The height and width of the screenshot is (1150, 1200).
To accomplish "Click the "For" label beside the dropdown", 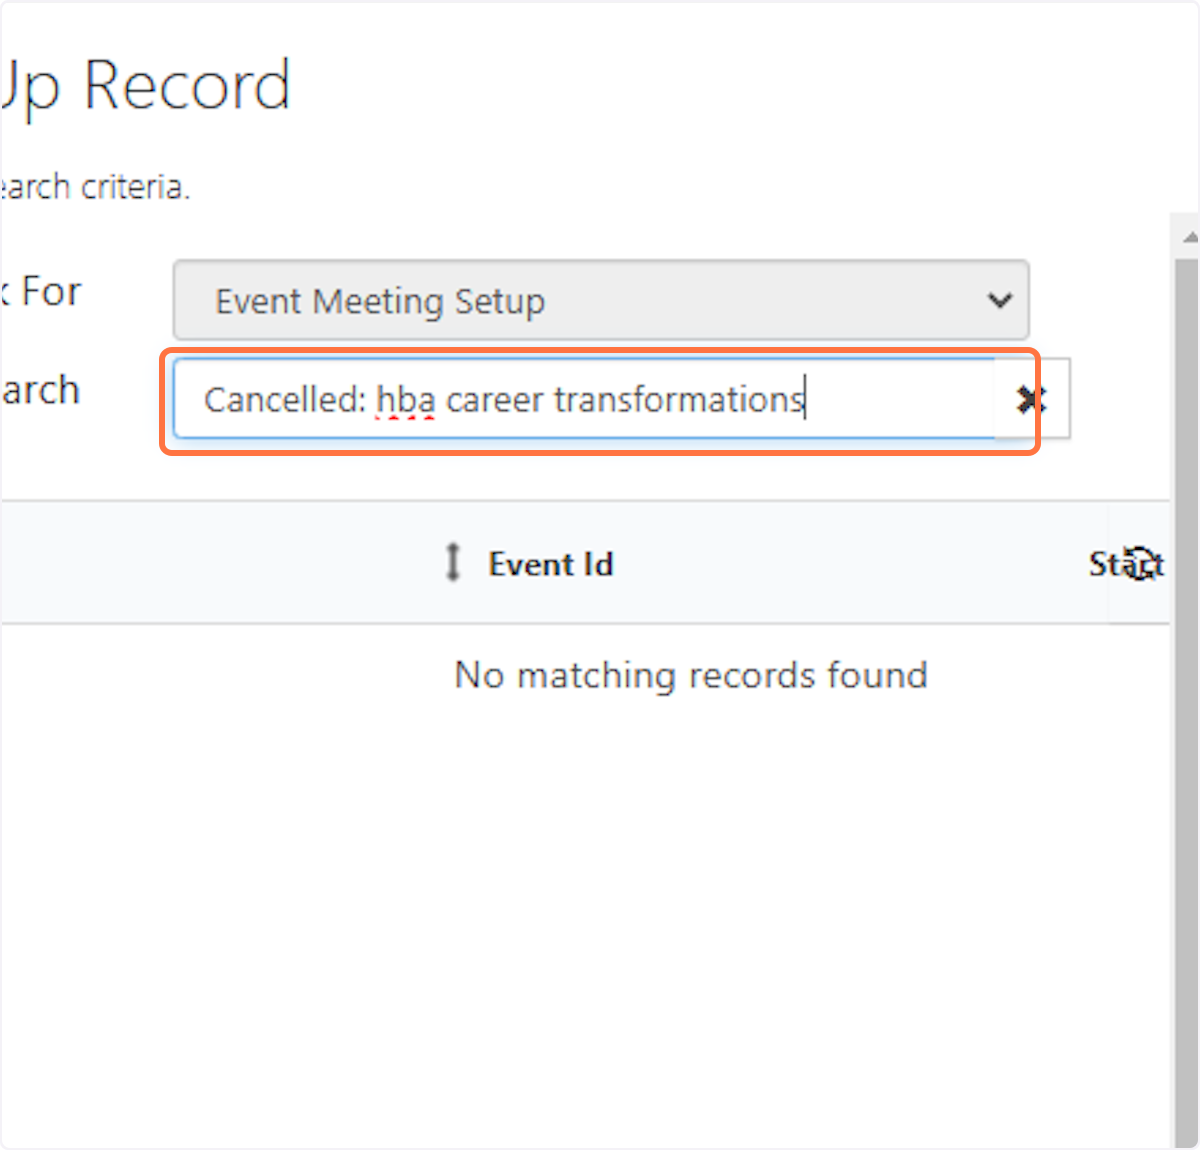I will point(50,292).
